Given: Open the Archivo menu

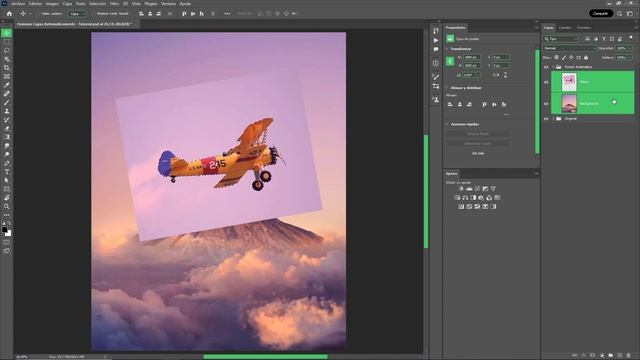Looking at the screenshot, I should pyautogui.click(x=18, y=4).
